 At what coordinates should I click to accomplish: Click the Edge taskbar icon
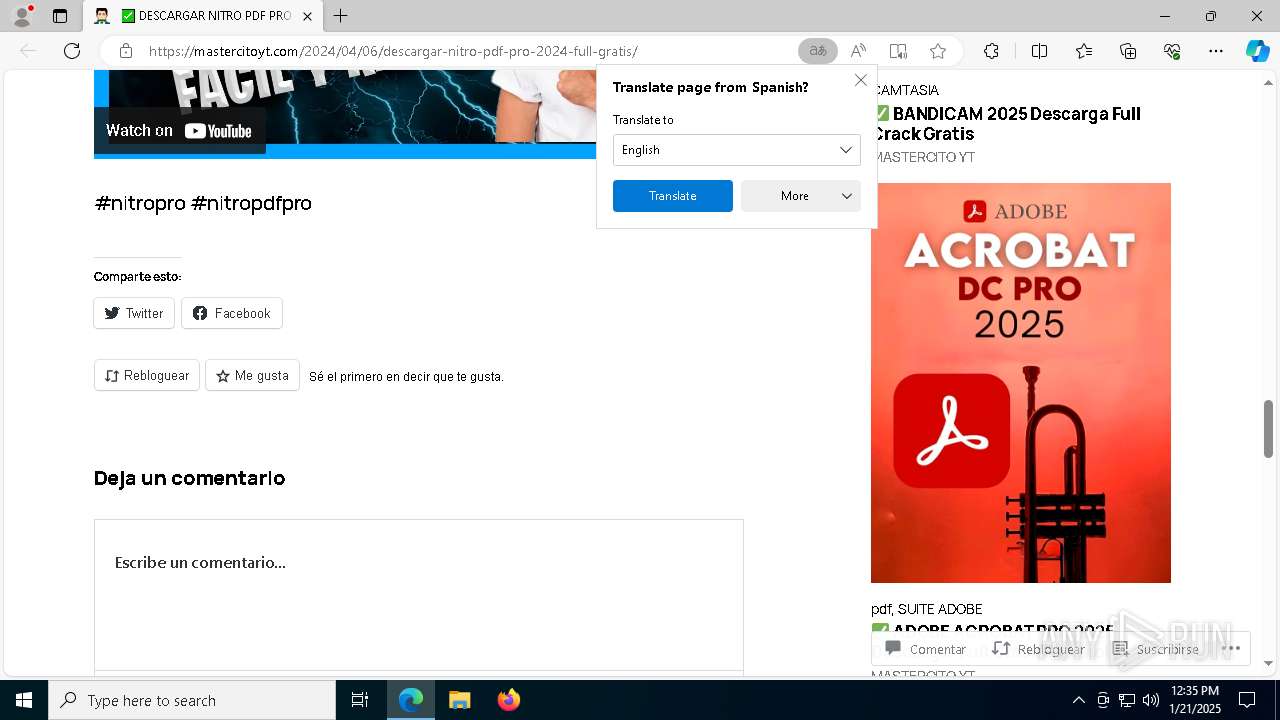pos(411,700)
